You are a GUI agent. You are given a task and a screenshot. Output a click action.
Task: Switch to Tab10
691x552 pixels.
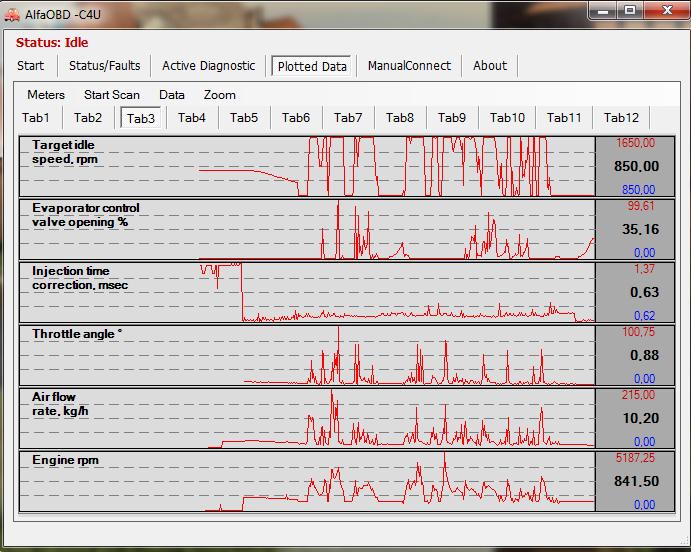507,118
